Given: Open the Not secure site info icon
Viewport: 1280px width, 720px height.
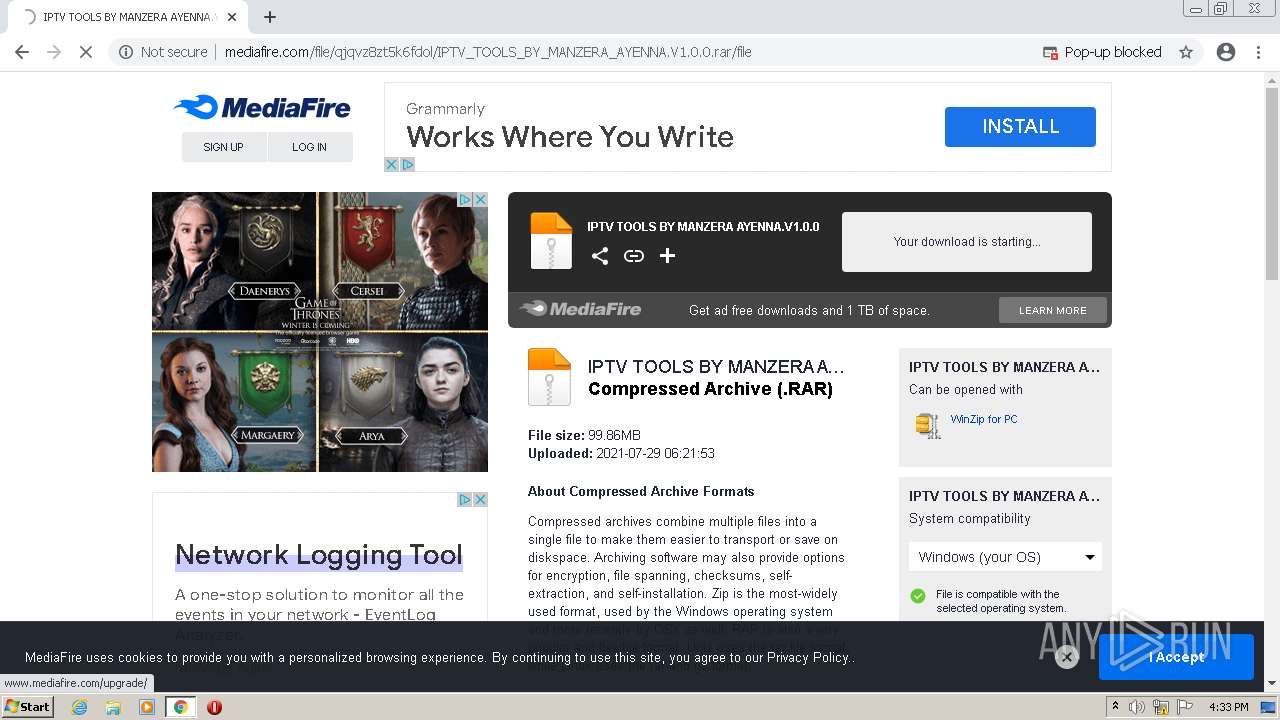Looking at the screenshot, I should pos(126,52).
